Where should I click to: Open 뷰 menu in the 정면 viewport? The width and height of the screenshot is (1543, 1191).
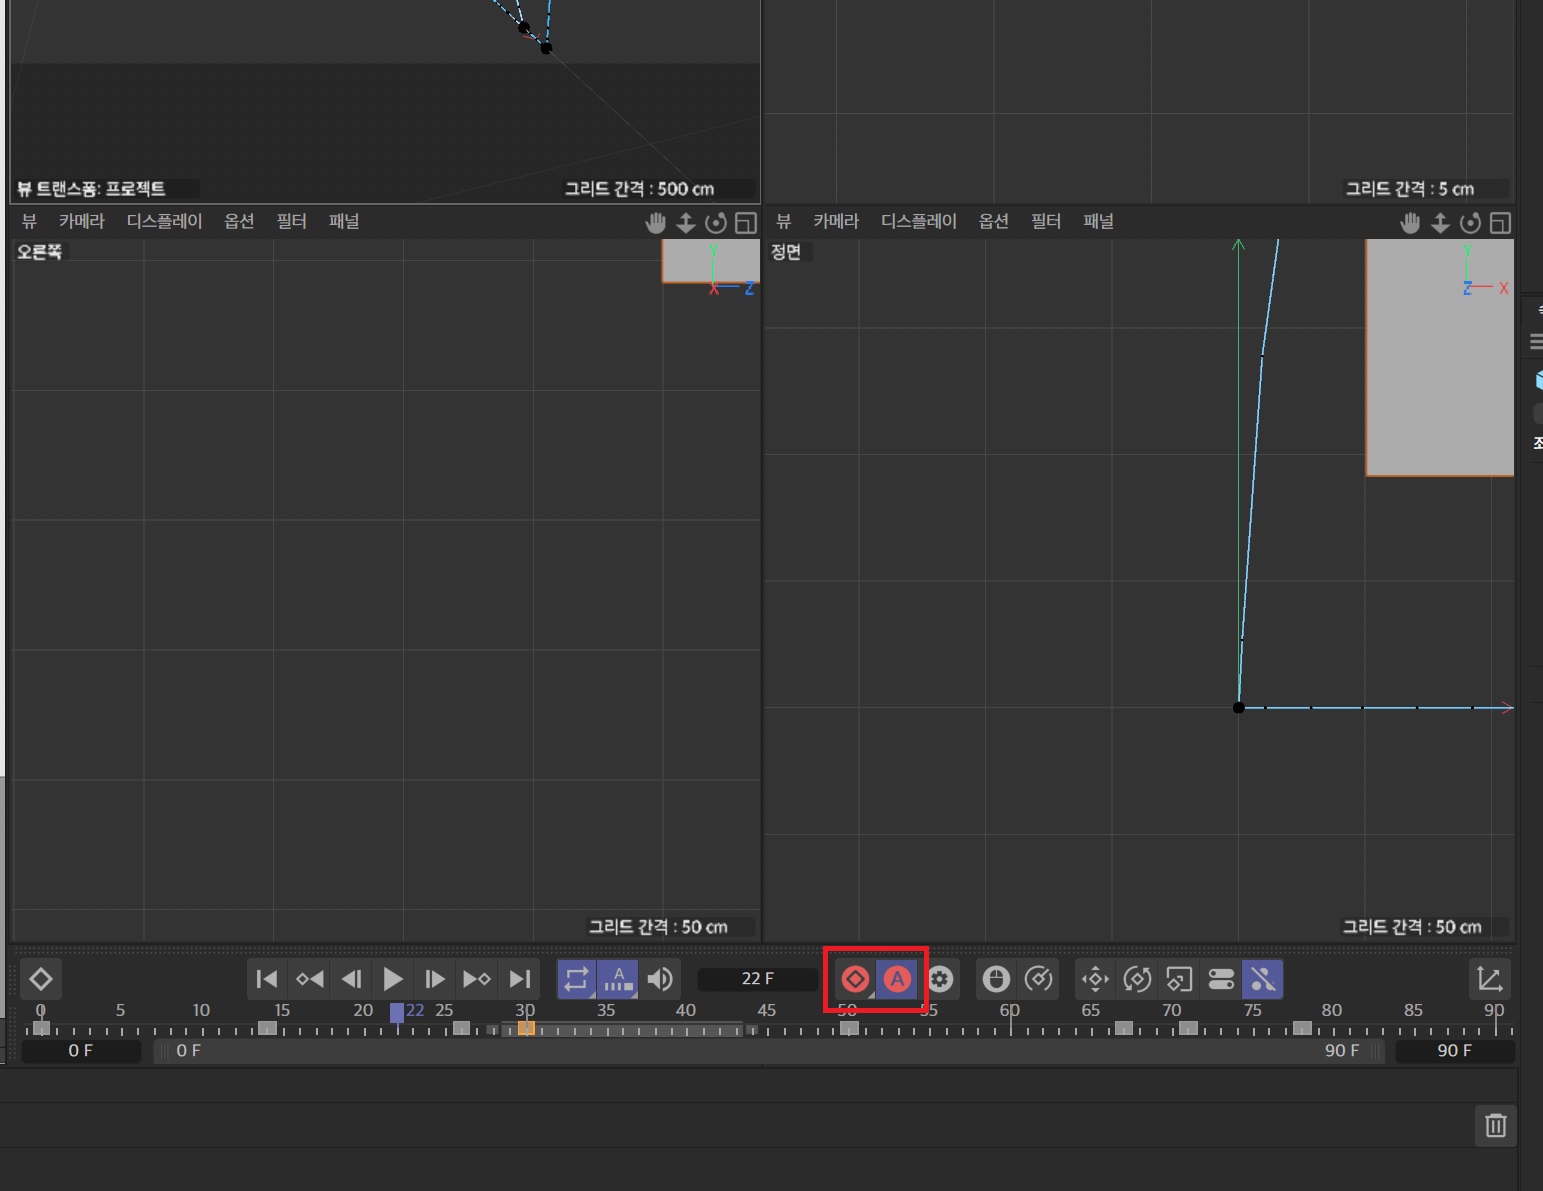[x=784, y=222]
